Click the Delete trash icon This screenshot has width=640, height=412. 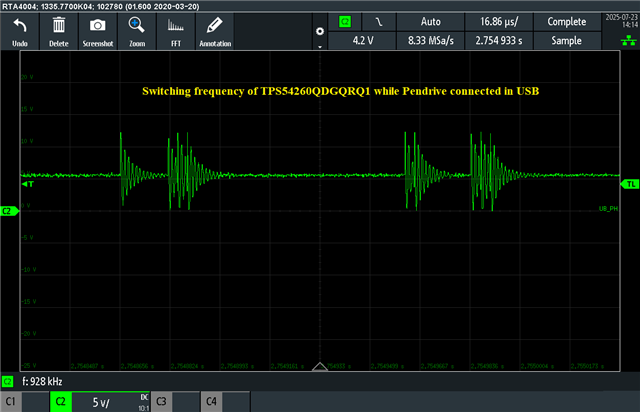click(59, 31)
